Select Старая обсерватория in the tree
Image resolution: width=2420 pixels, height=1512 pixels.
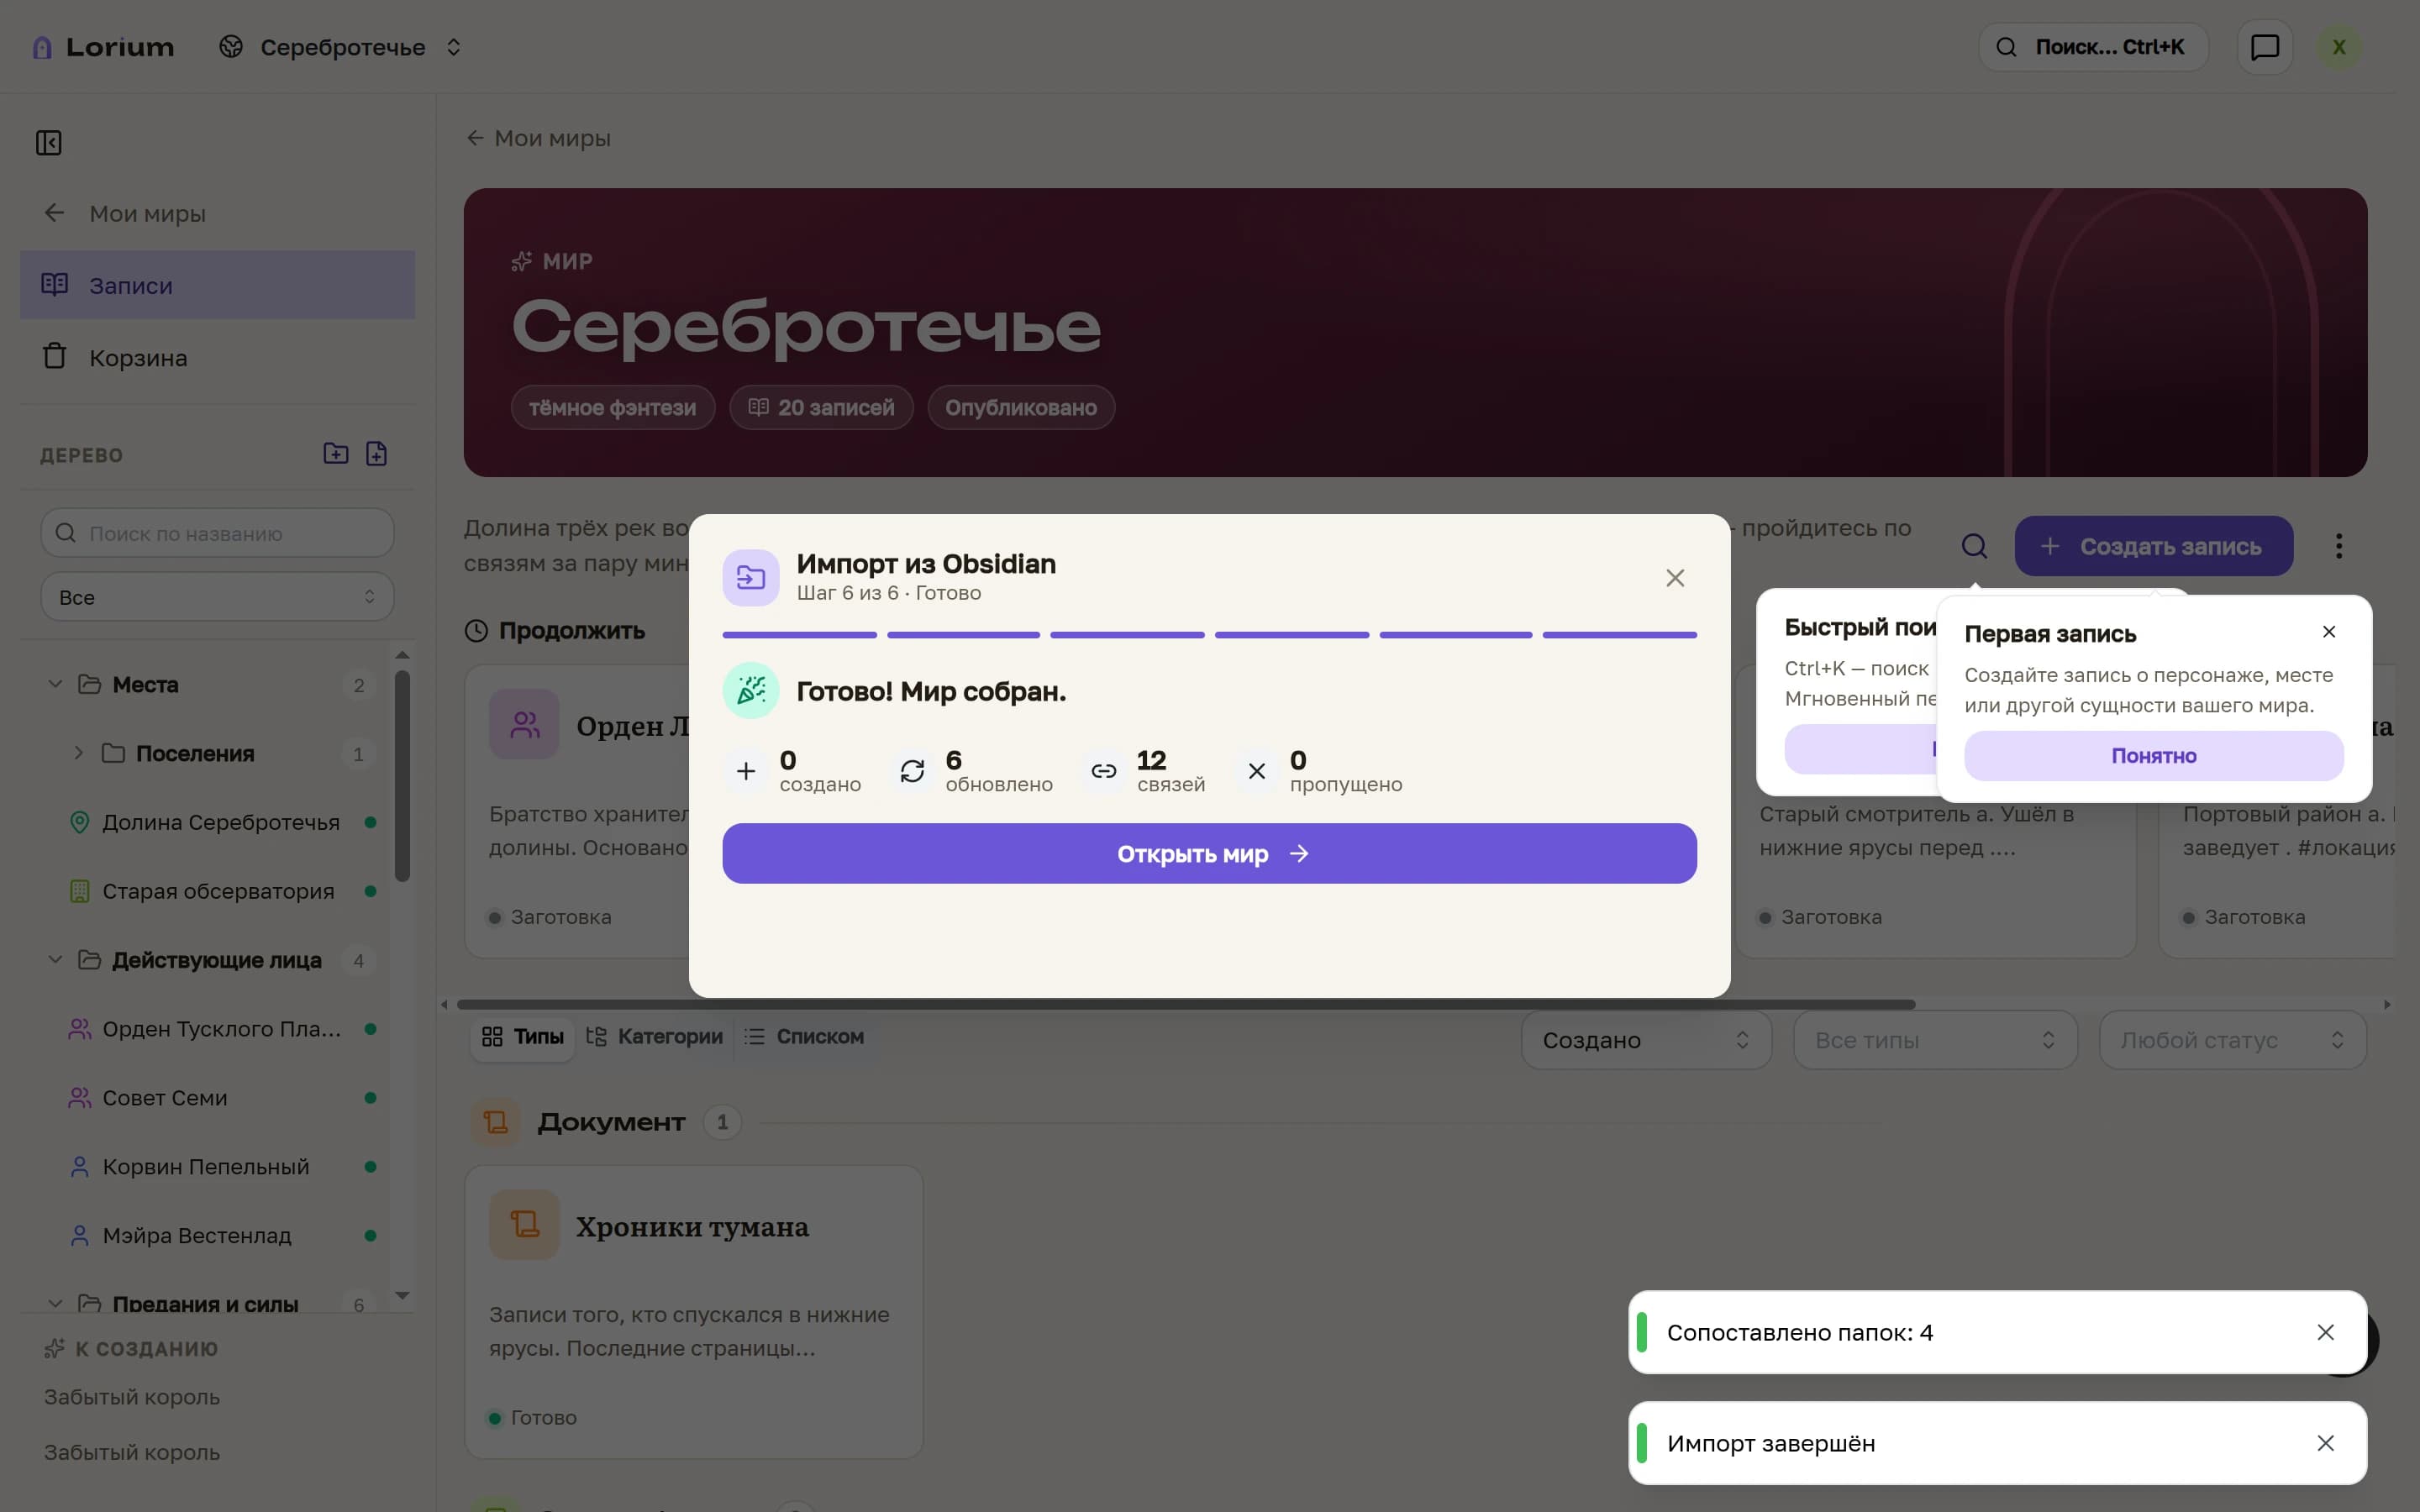(x=218, y=891)
